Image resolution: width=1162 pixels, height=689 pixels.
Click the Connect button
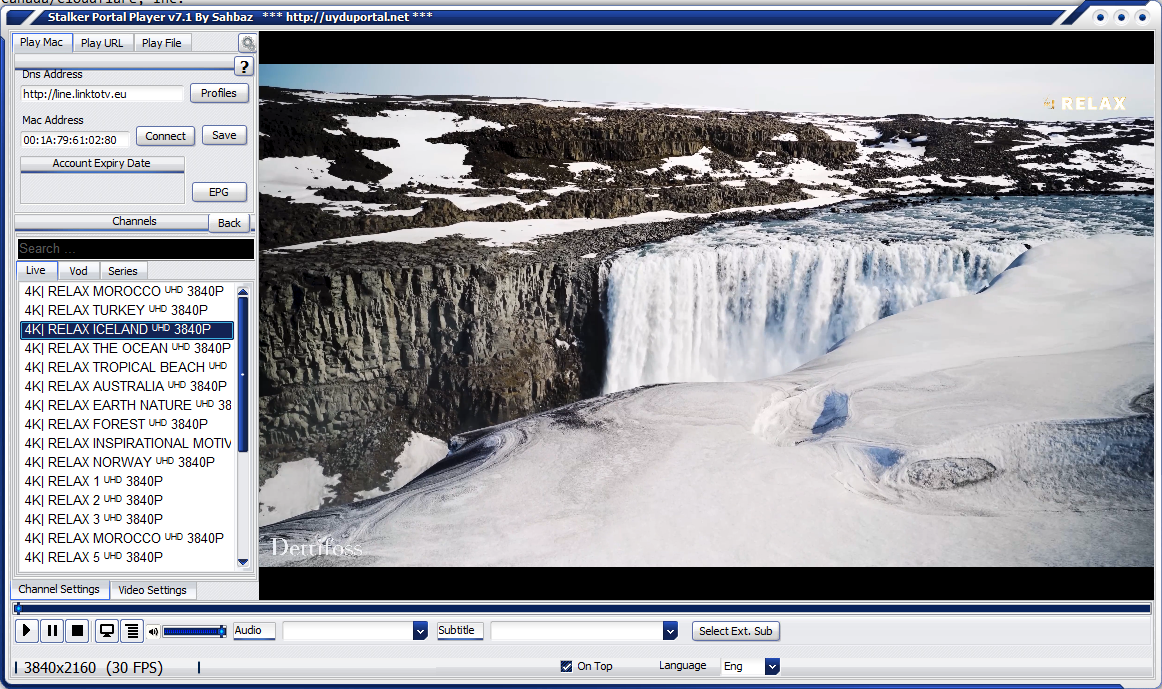165,136
